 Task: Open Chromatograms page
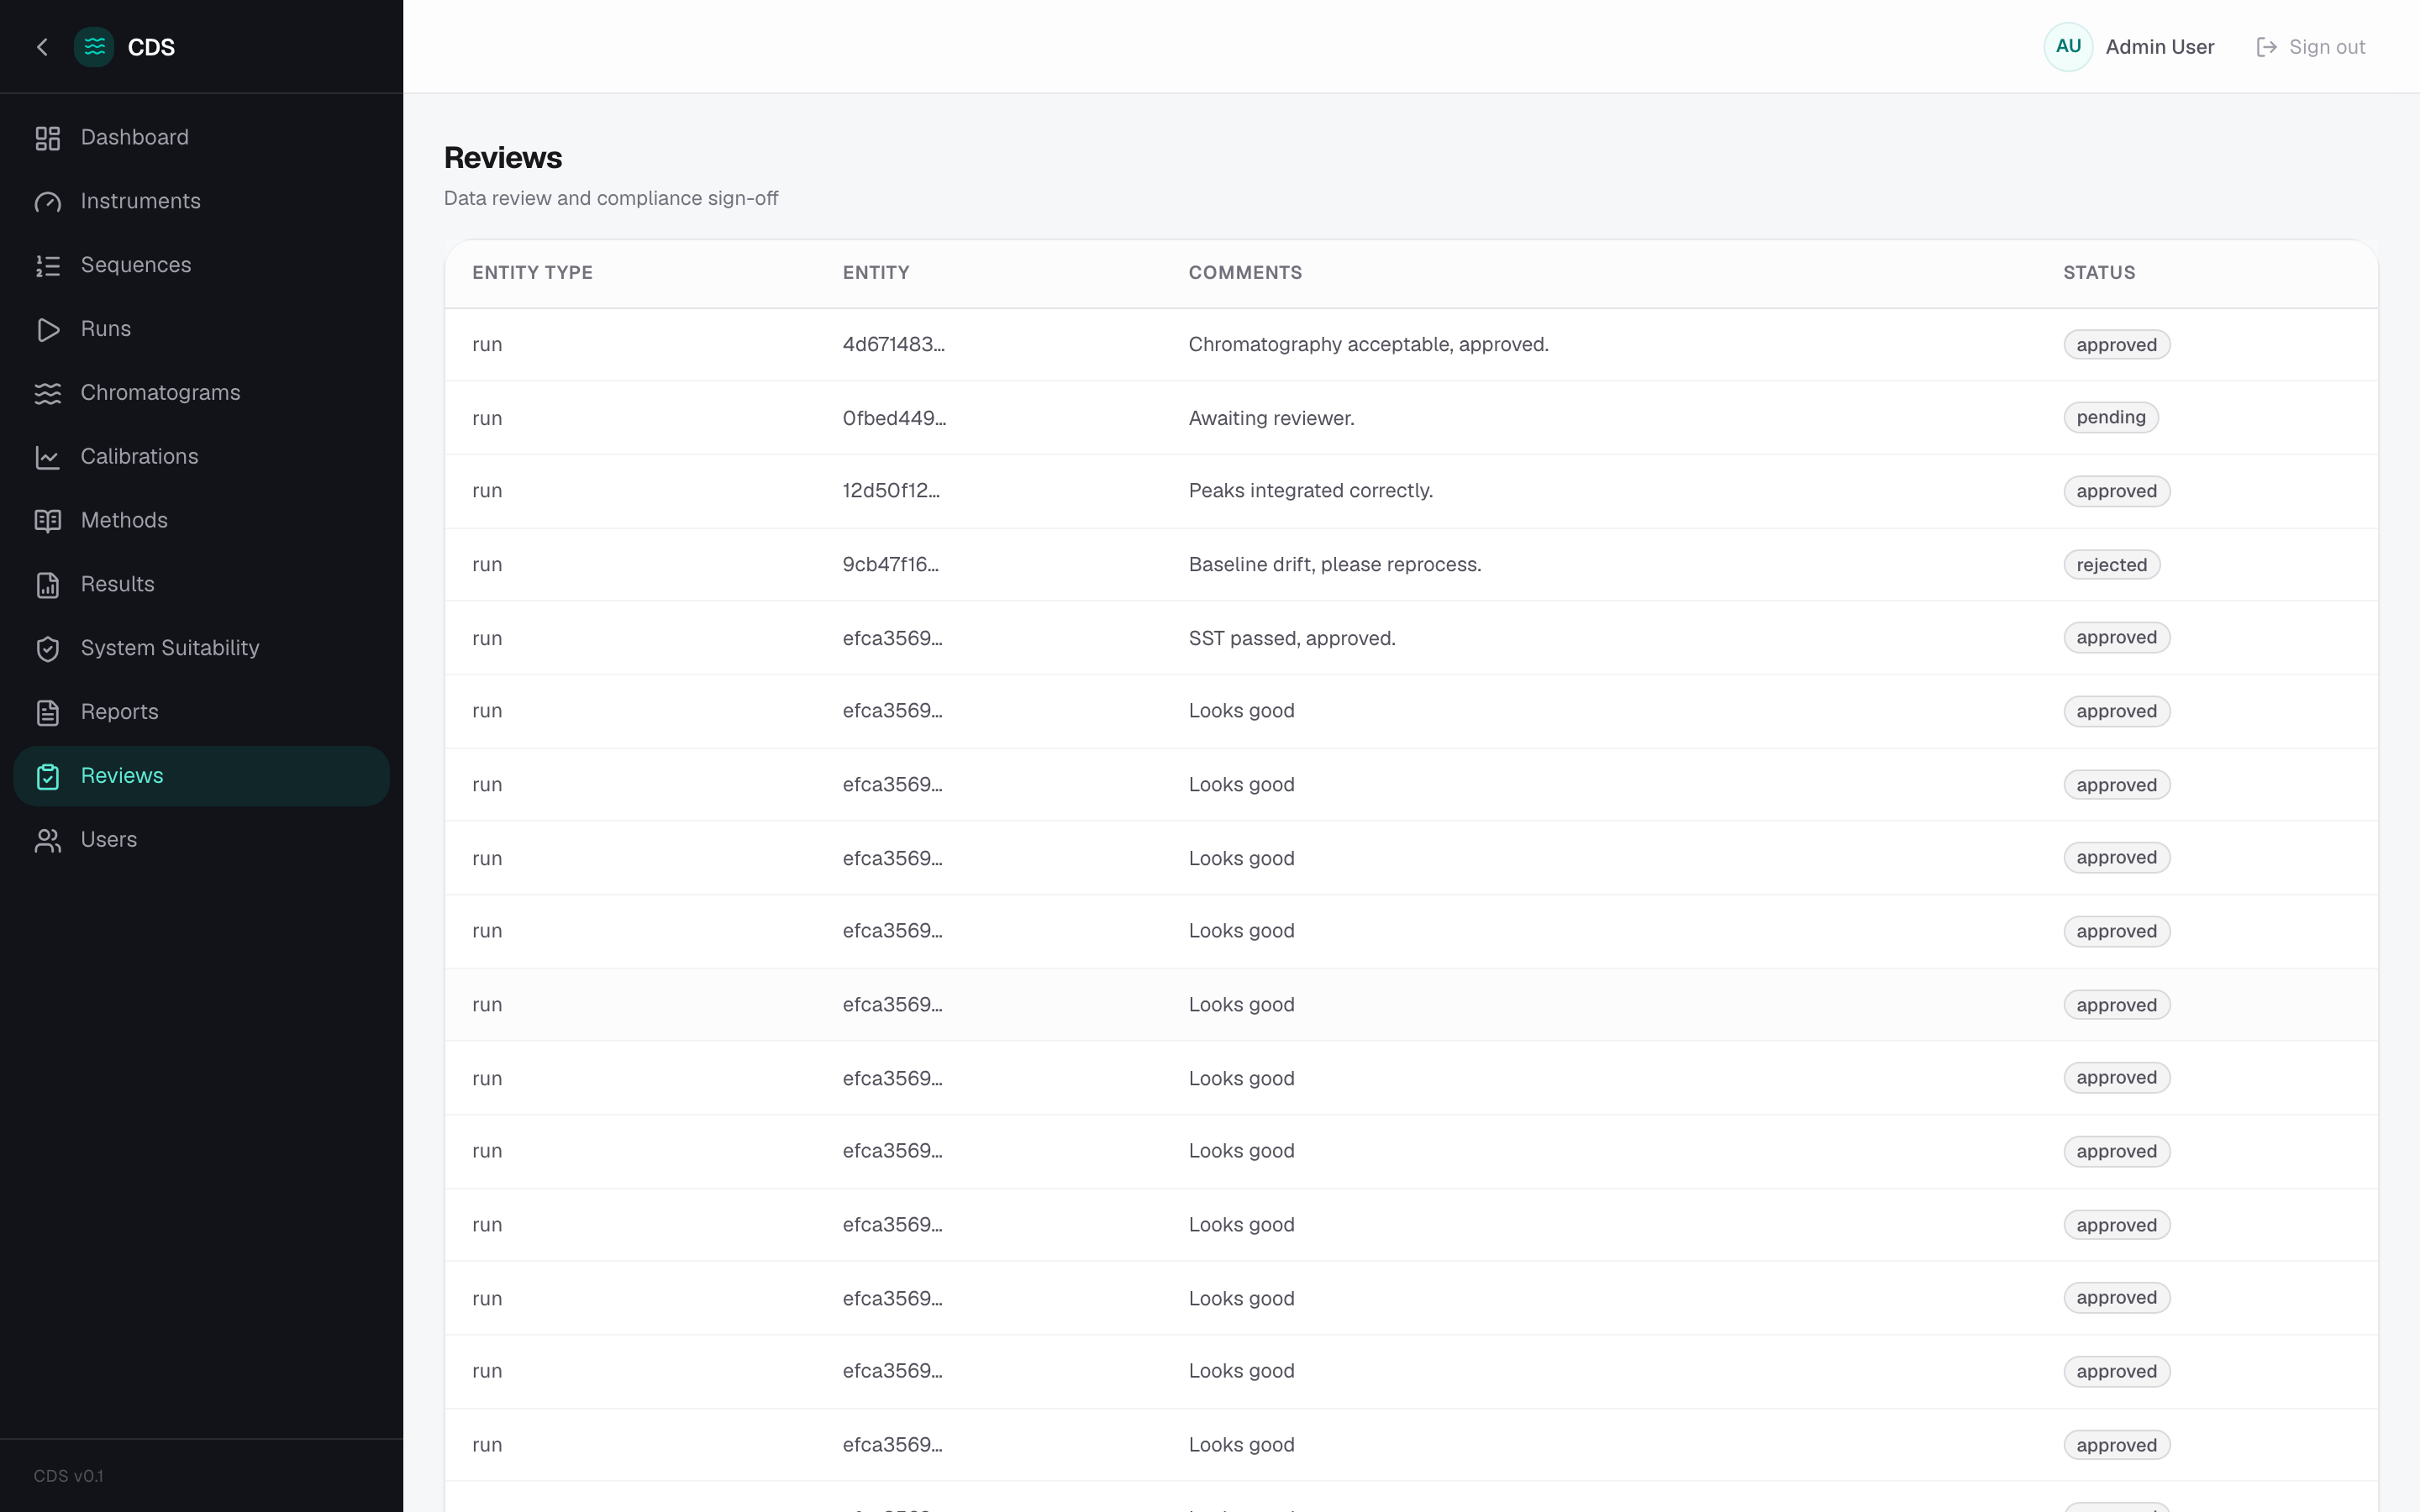(x=201, y=394)
